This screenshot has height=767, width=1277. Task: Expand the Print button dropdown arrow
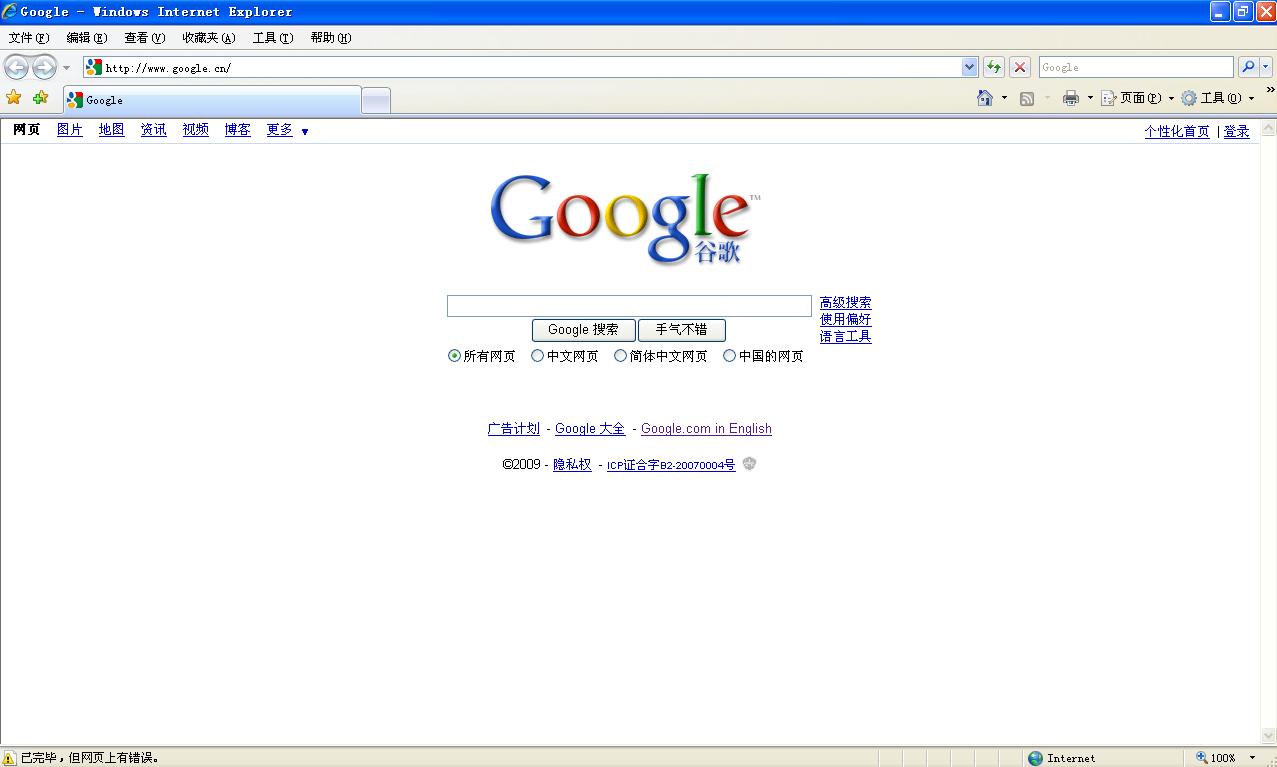(x=1090, y=98)
